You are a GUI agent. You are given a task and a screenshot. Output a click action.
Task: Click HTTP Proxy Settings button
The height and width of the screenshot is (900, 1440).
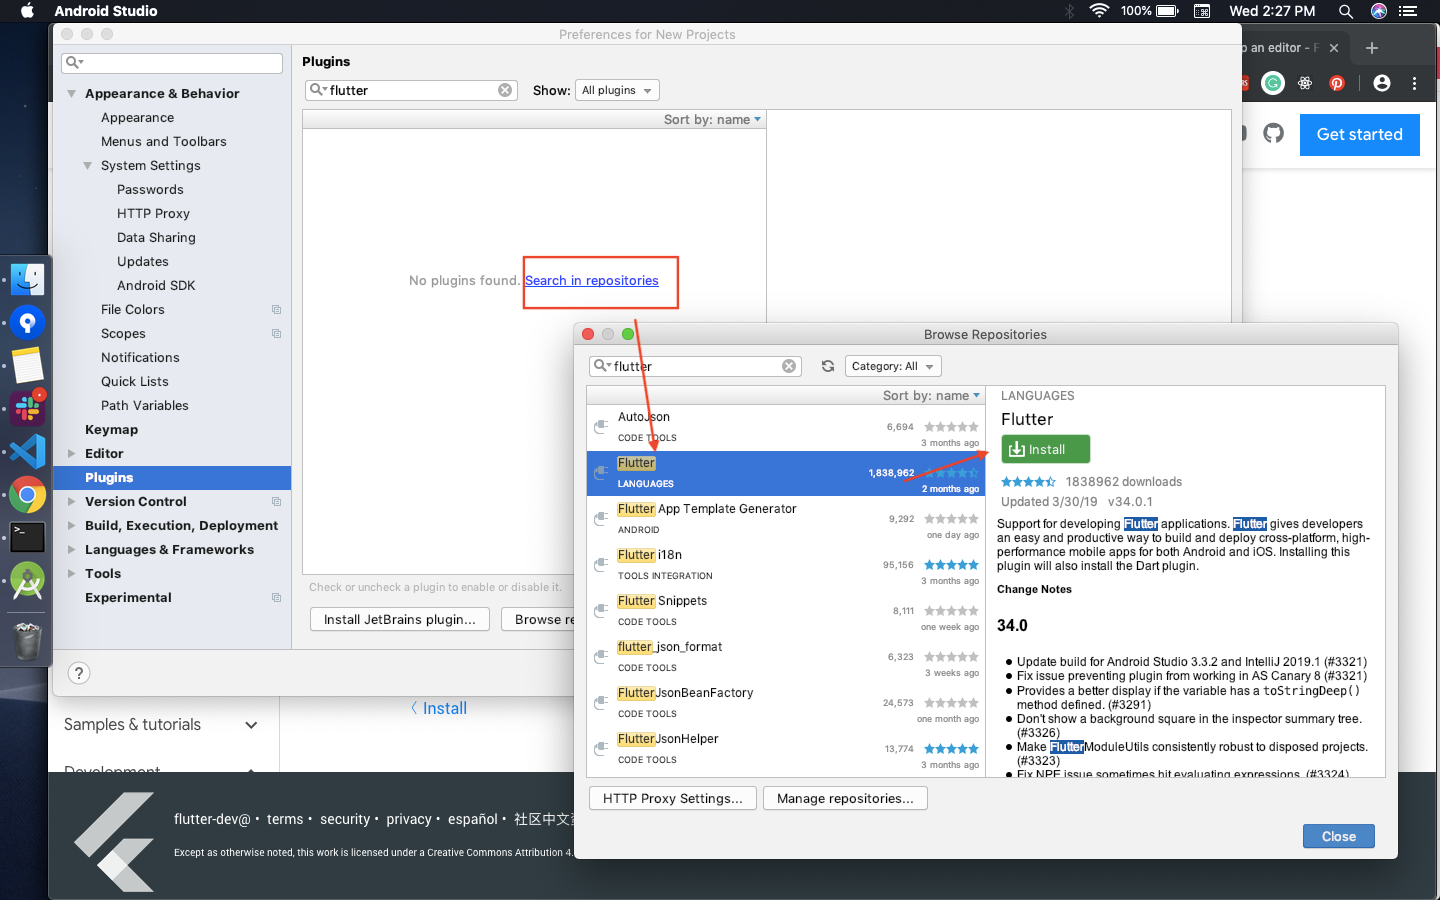click(x=672, y=798)
